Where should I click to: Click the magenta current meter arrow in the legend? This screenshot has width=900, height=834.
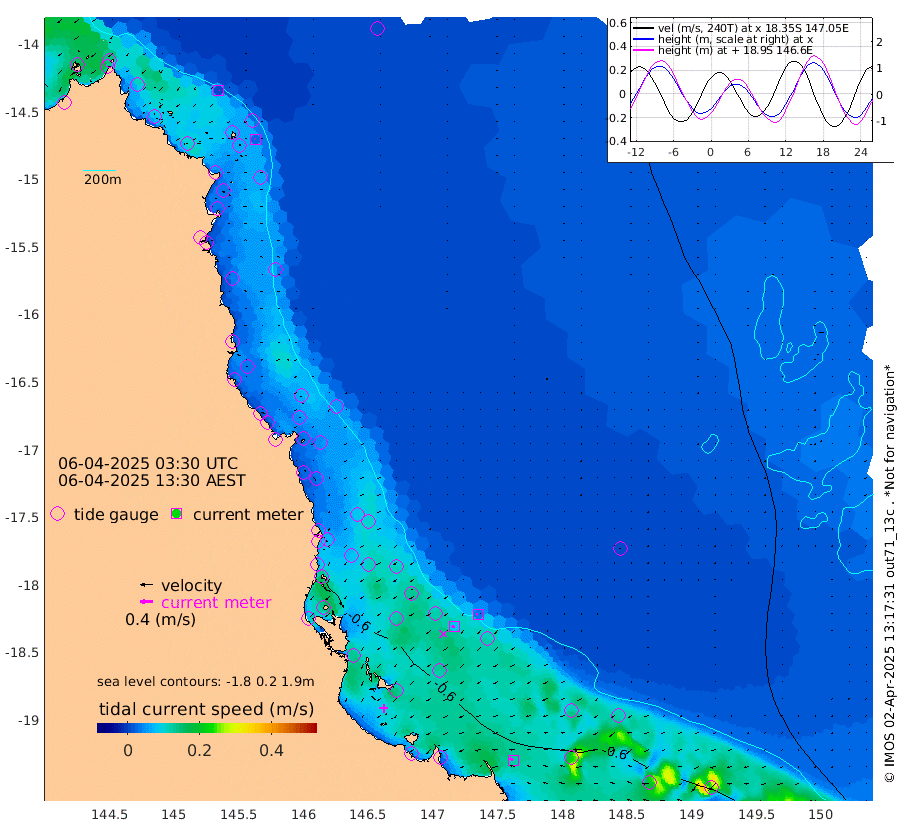(x=147, y=602)
